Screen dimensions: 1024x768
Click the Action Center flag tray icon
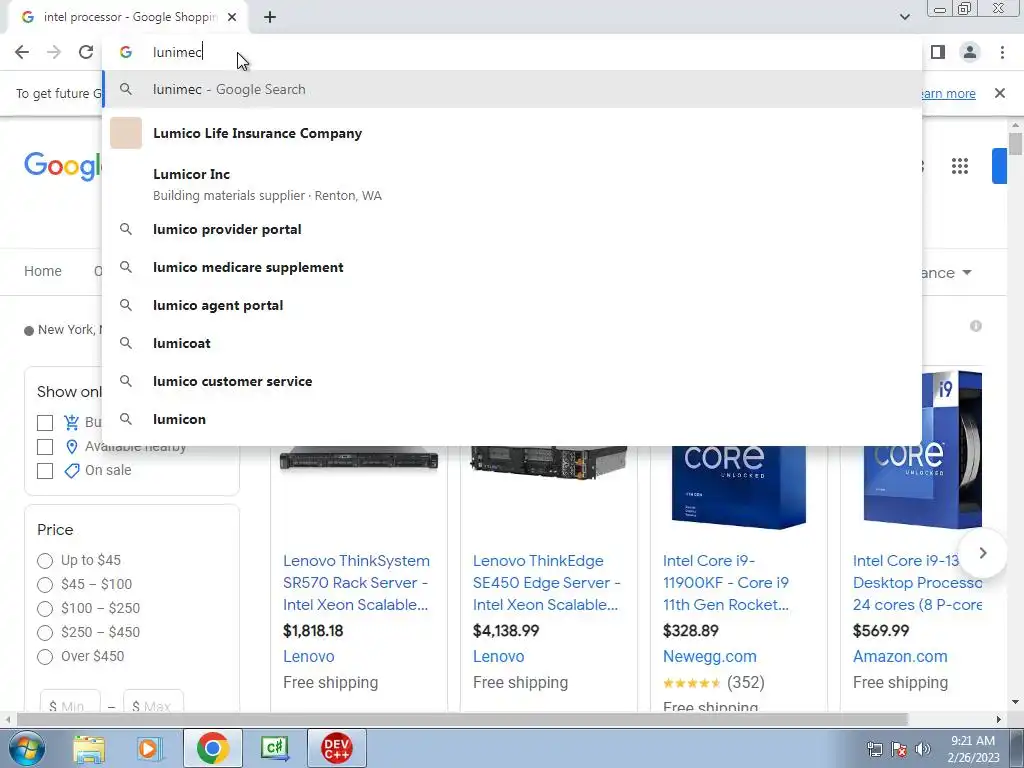click(899, 749)
